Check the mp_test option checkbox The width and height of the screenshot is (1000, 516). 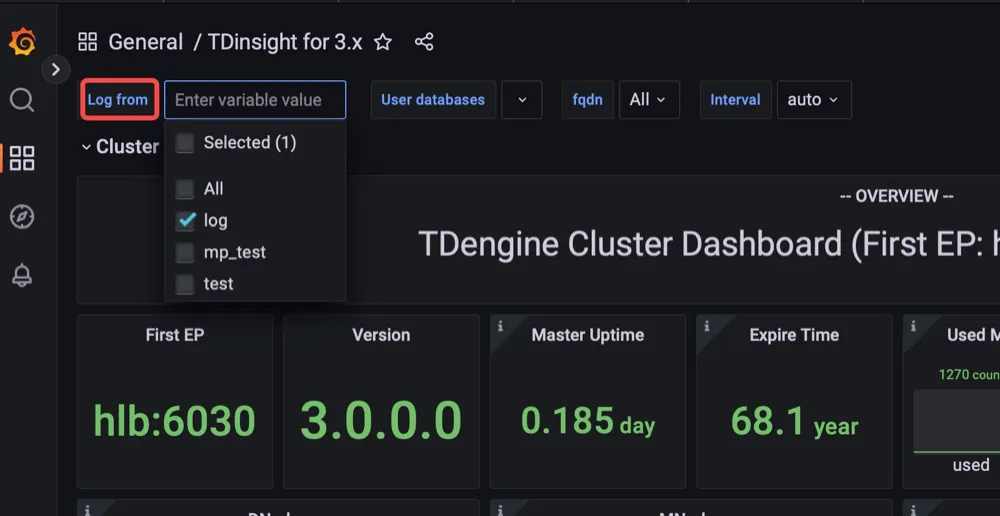pyautogui.click(x=185, y=252)
